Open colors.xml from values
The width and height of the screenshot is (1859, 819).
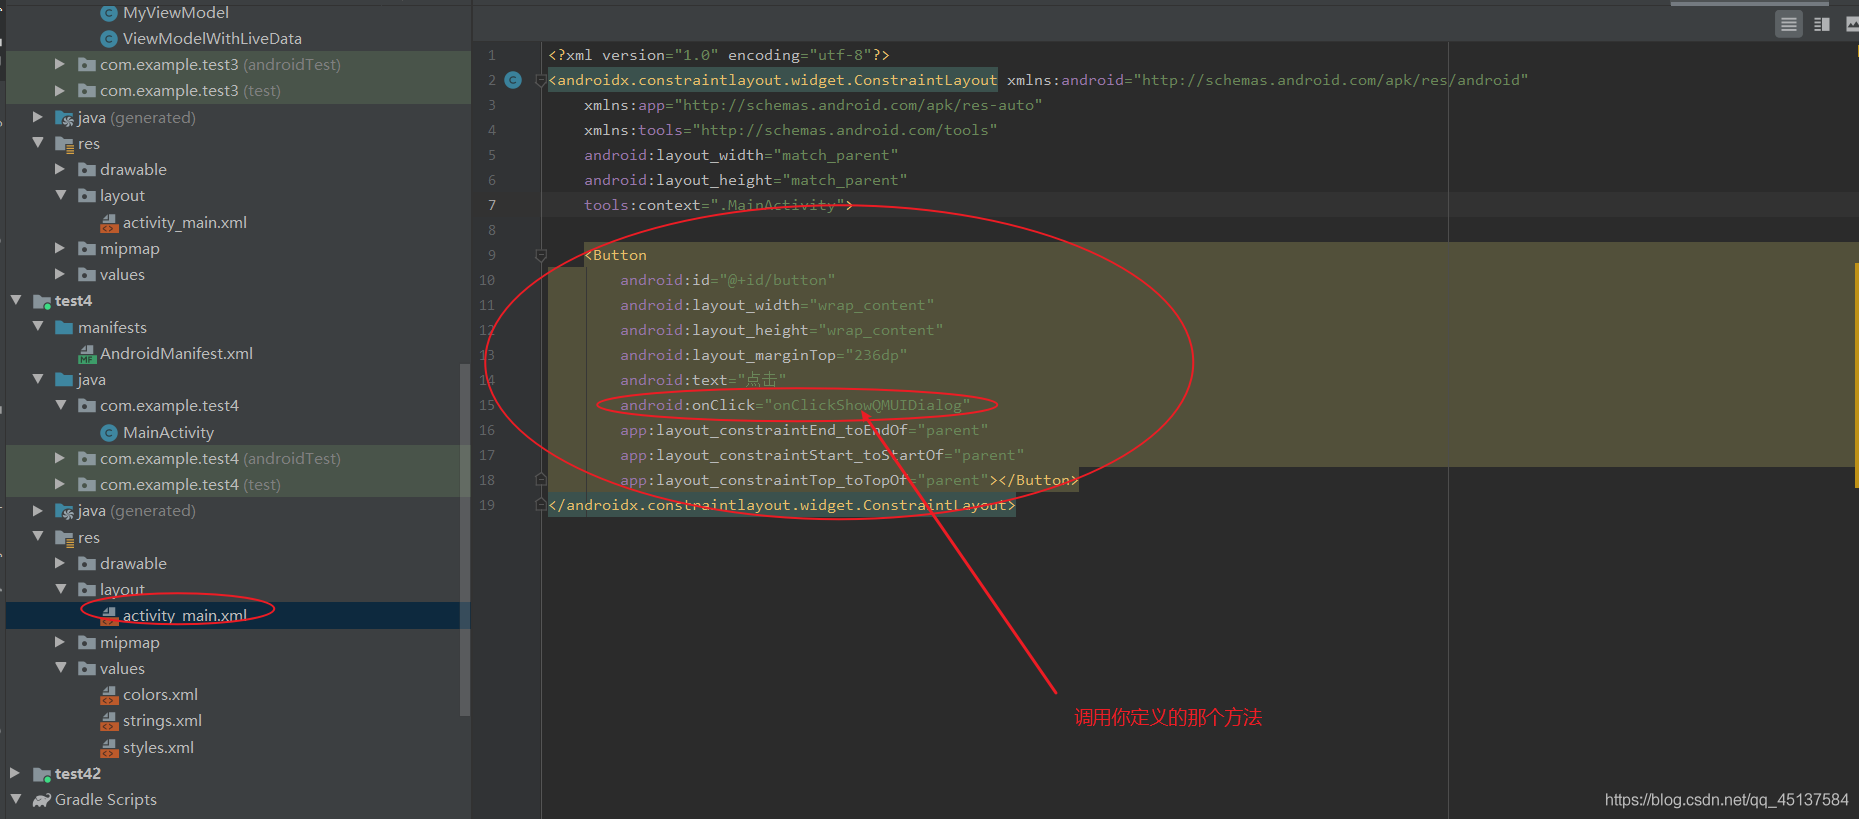160,694
